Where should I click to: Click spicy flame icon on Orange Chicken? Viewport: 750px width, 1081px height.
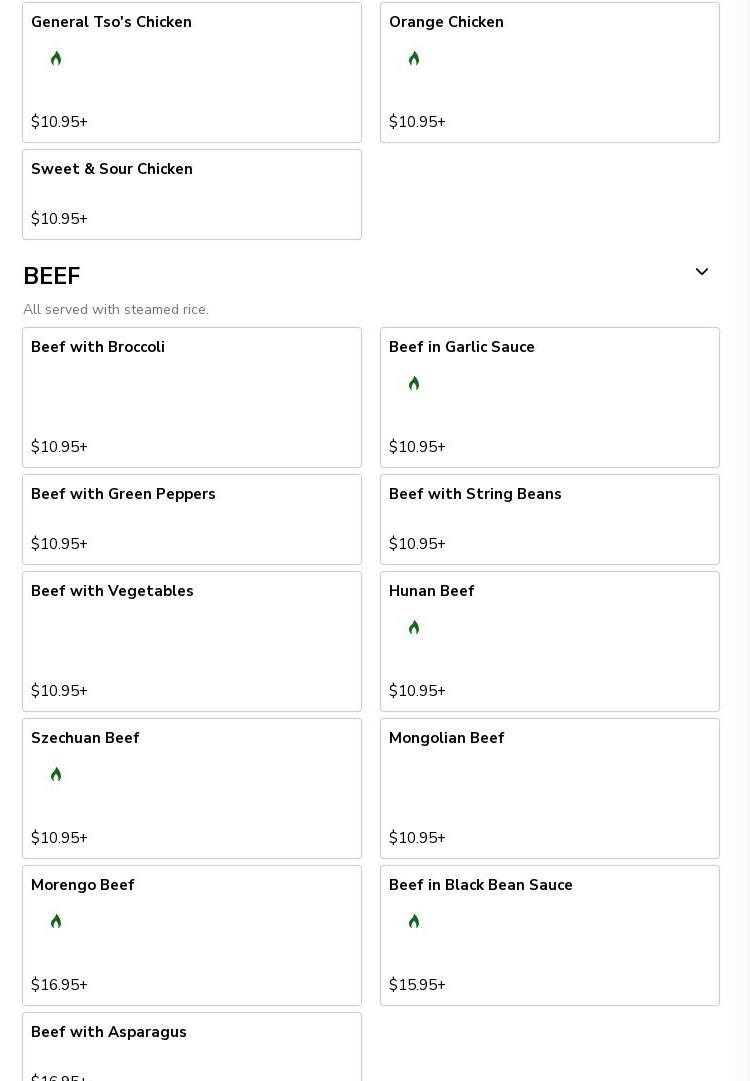[x=414, y=59]
